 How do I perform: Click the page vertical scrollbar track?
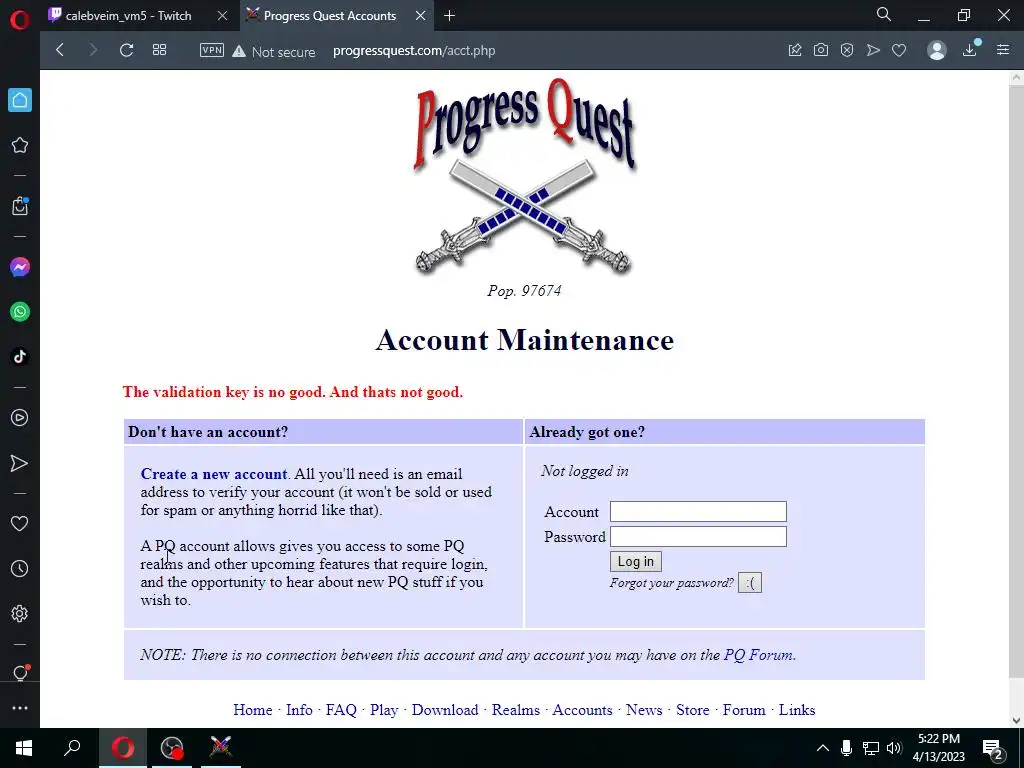1016,398
